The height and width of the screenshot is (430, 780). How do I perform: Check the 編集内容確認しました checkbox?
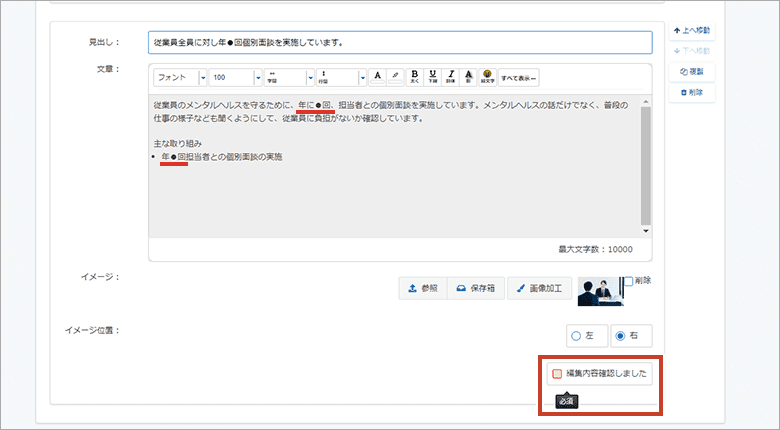click(558, 374)
